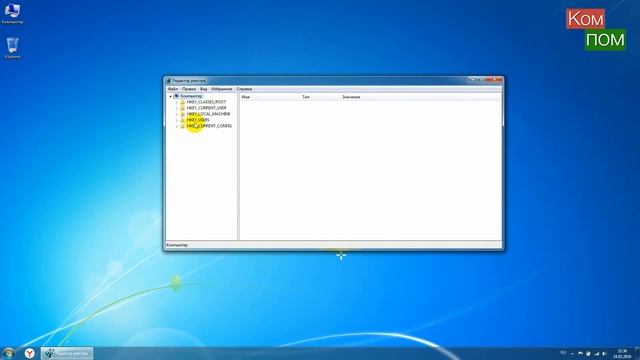Click the Компьютер desktop icon
Viewport: 640px width, 360px height.
click(12, 13)
